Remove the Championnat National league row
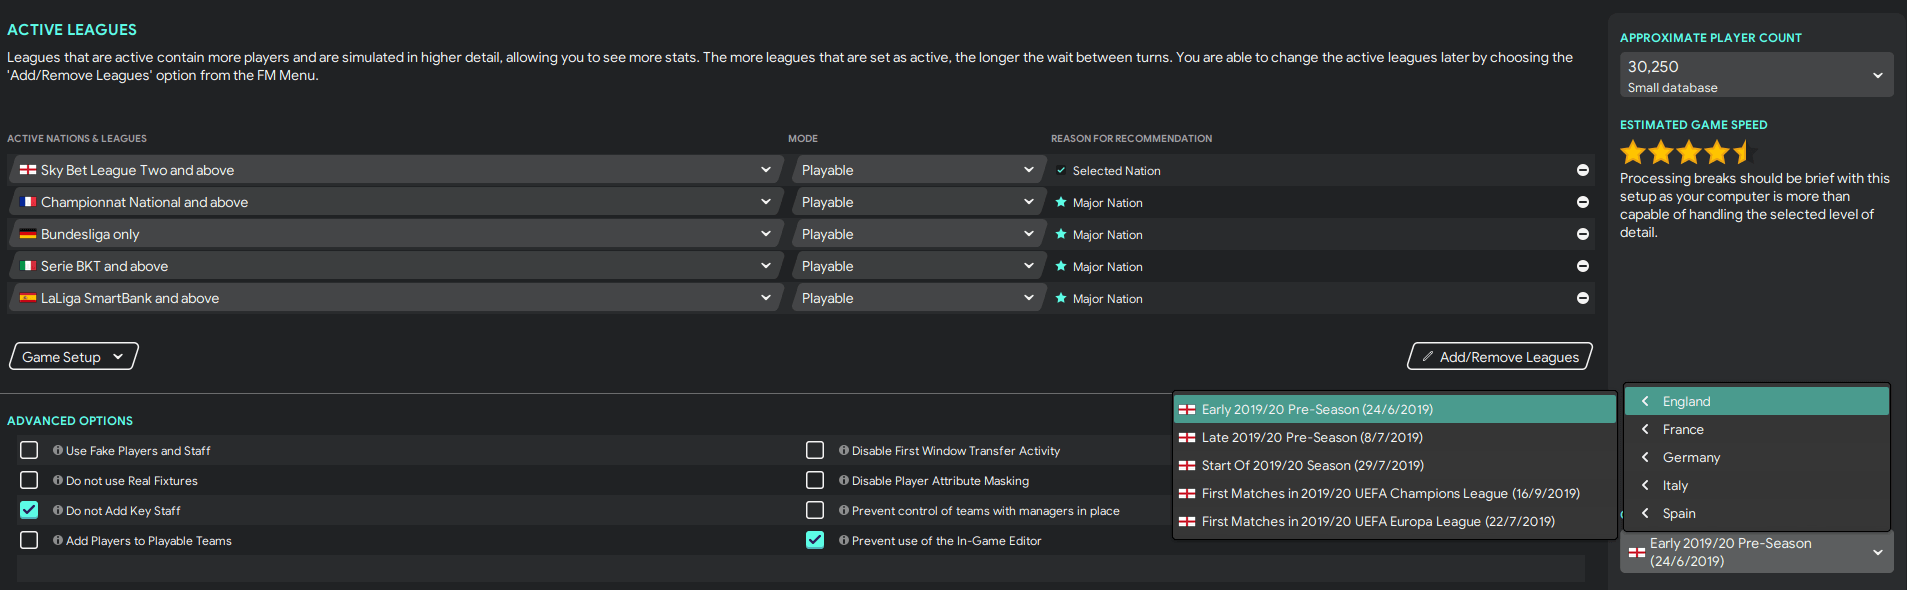 click(x=1582, y=202)
